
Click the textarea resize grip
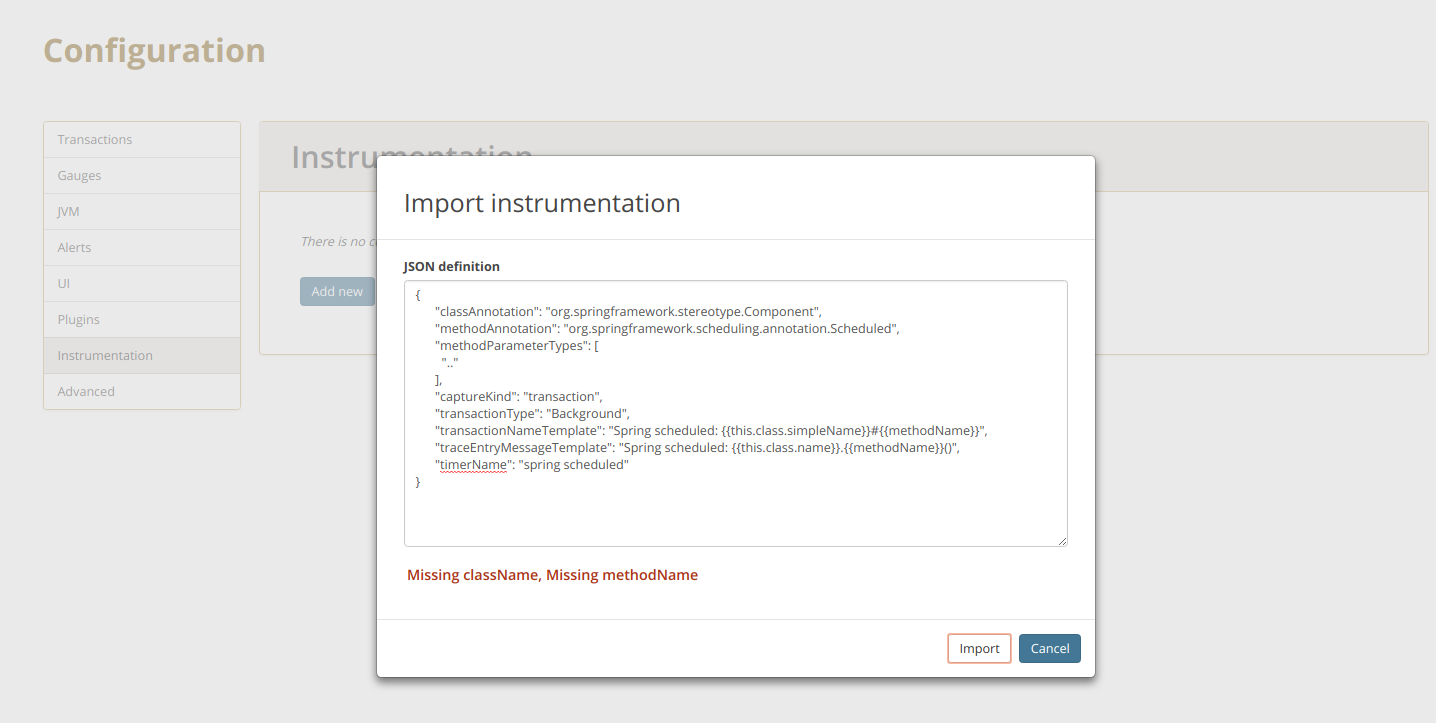[1060, 540]
